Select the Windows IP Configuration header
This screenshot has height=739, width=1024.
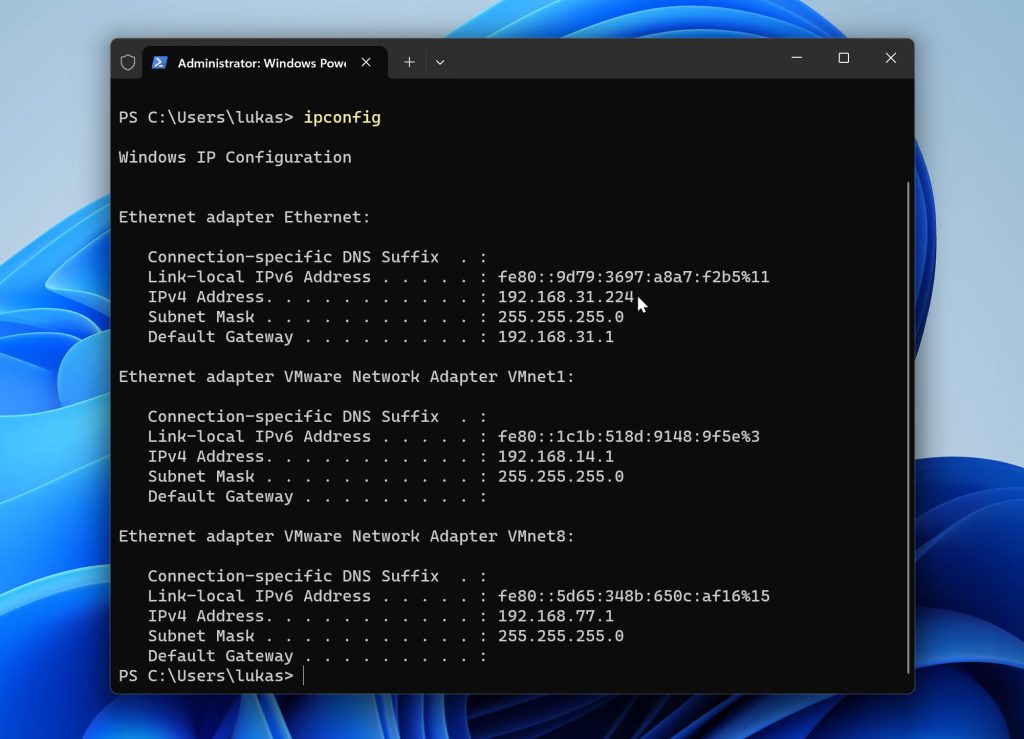[235, 157]
